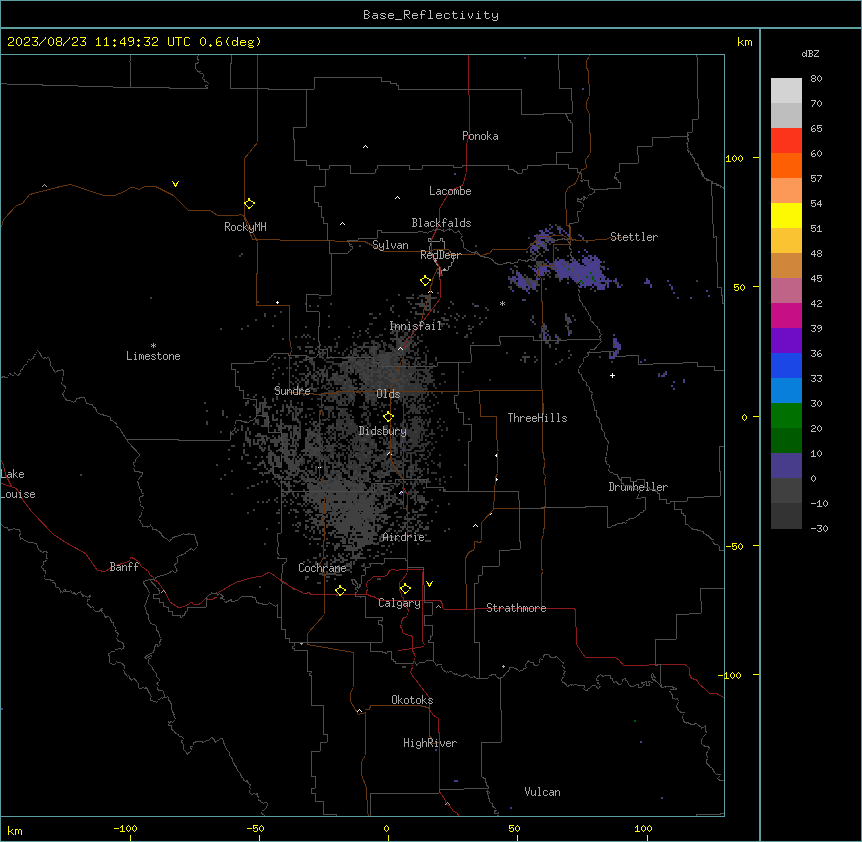
Task: Click the Limestone label
Action: [x=153, y=356]
